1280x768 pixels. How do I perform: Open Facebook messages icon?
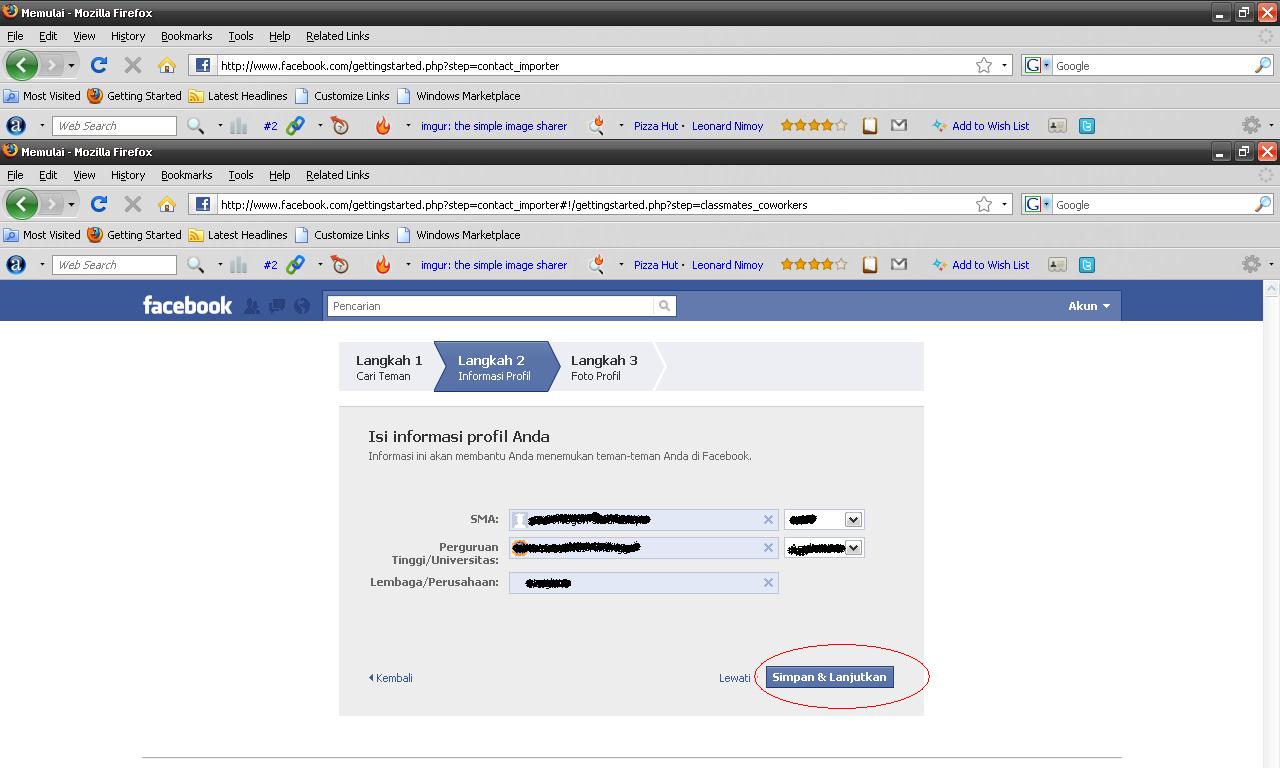coord(277,306)
